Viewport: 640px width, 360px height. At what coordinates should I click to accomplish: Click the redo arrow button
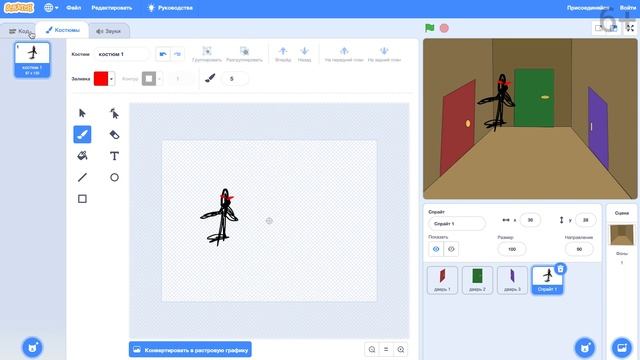(177, 54)
